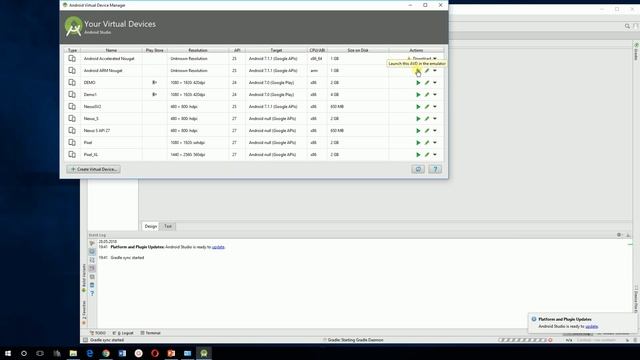The height and width of the screenshot is (360, 640).
Task: Click the Gradle sync started status text
Action: pyautogui.click(x=107, y=340)
